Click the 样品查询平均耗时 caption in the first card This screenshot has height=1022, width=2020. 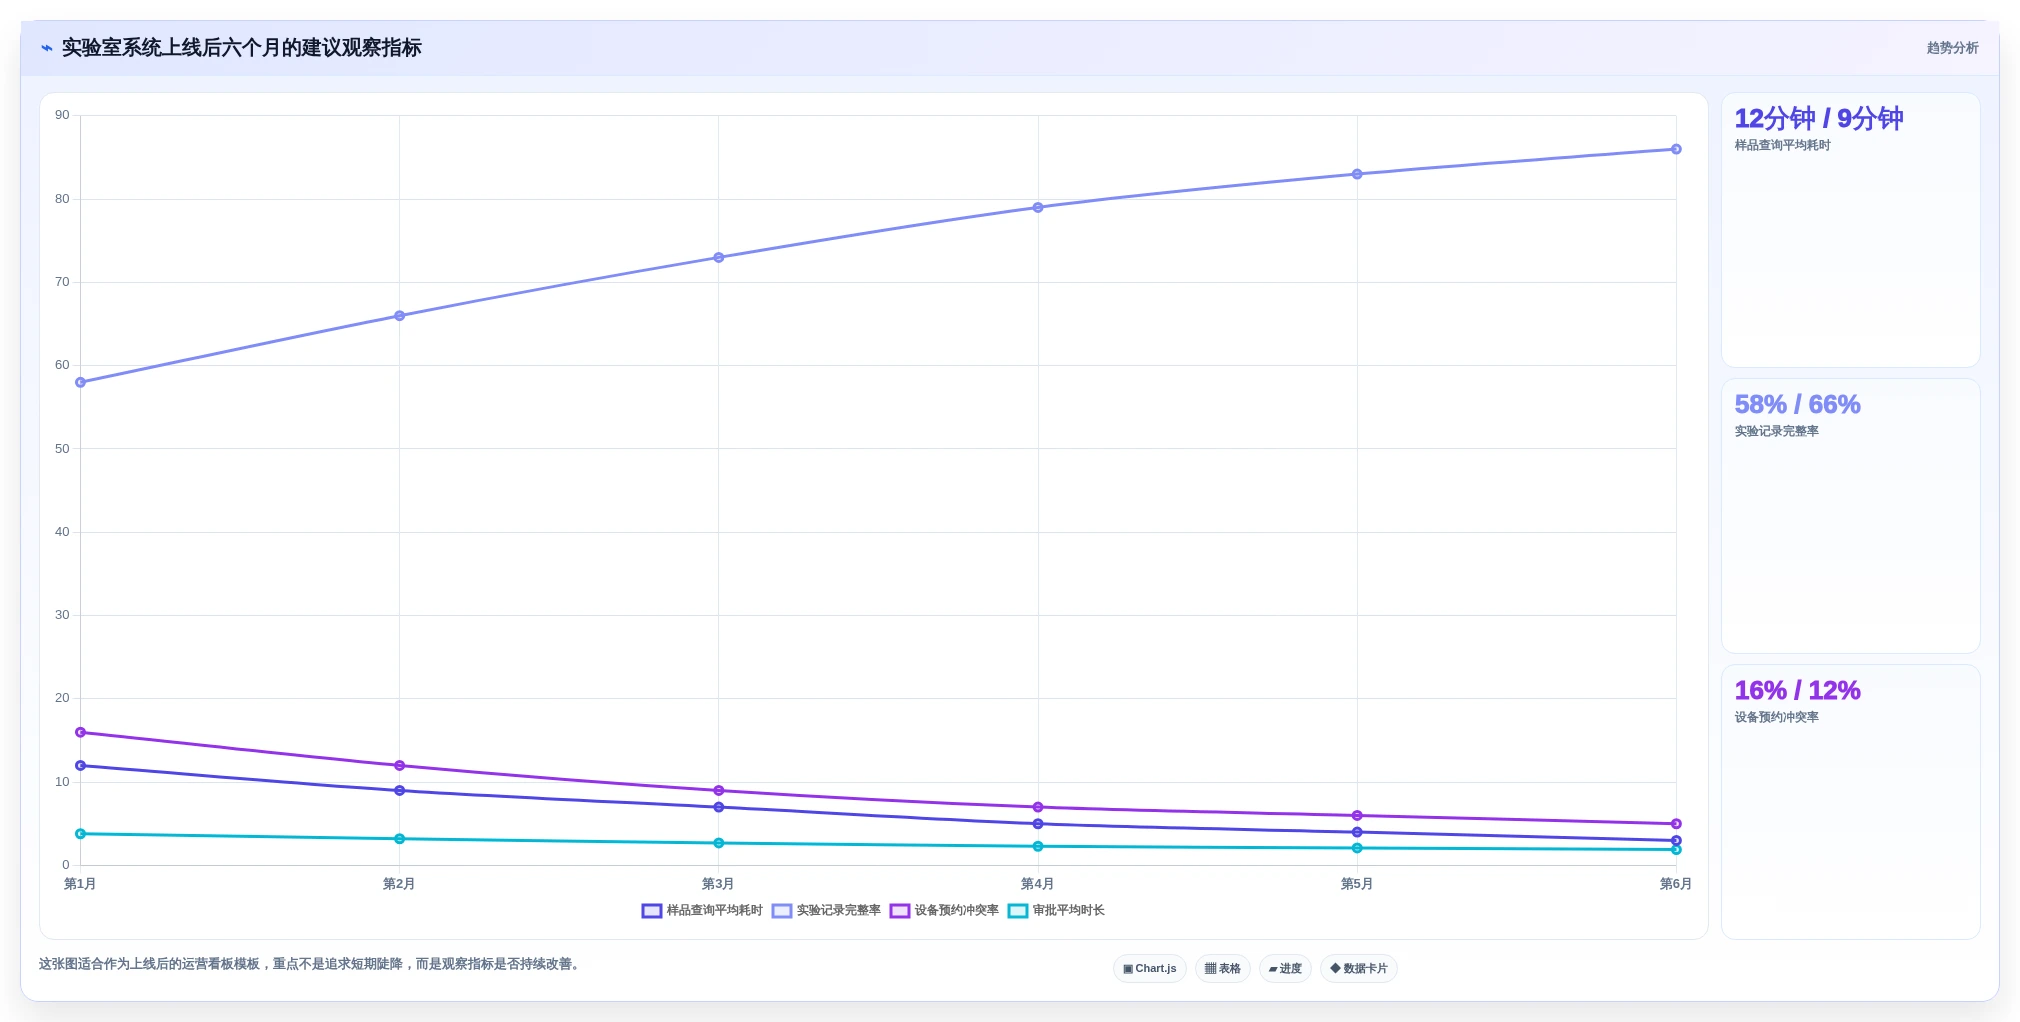coord(1782,146)
